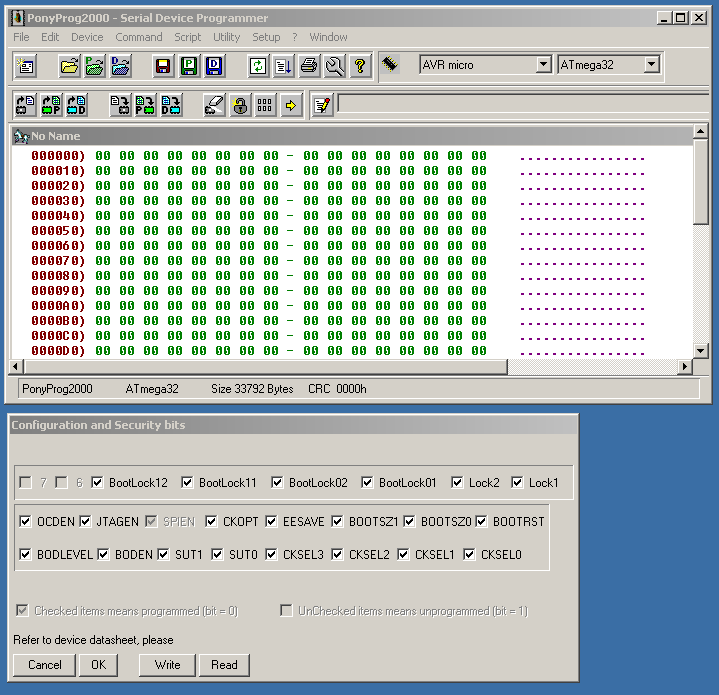Viewport: 719px width, 695px height.
Task: Click the Read button in dialog
Action: [x=224, y=665]
